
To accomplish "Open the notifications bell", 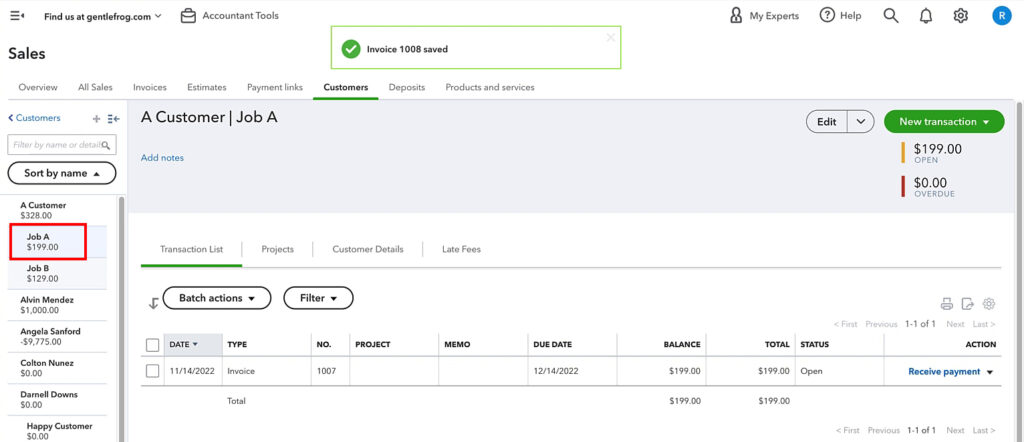I will point(926,16).
